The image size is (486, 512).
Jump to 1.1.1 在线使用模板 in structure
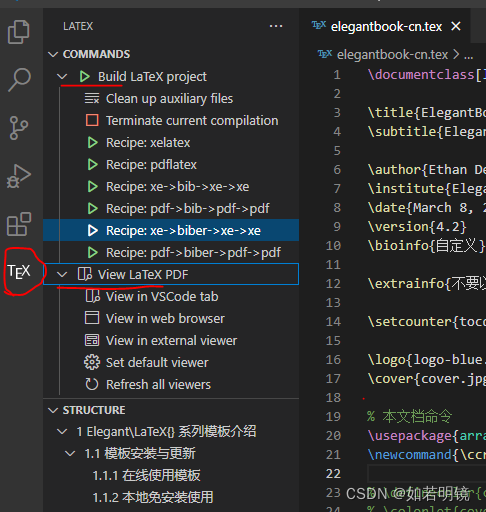147,475
